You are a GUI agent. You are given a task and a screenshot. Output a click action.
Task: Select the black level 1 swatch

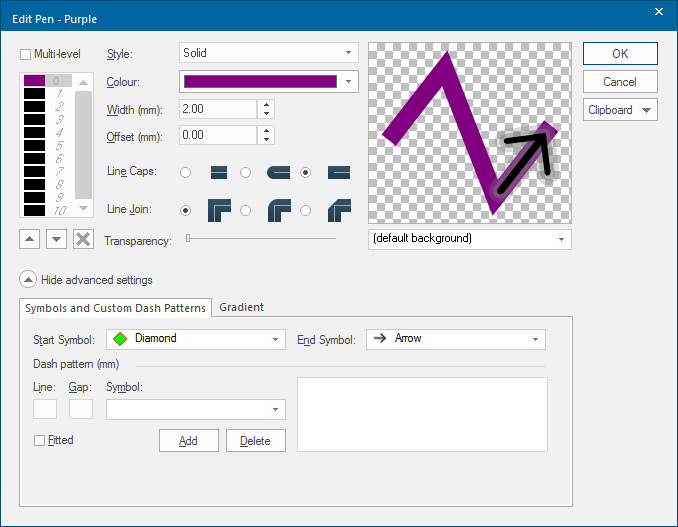click(35, 93)
